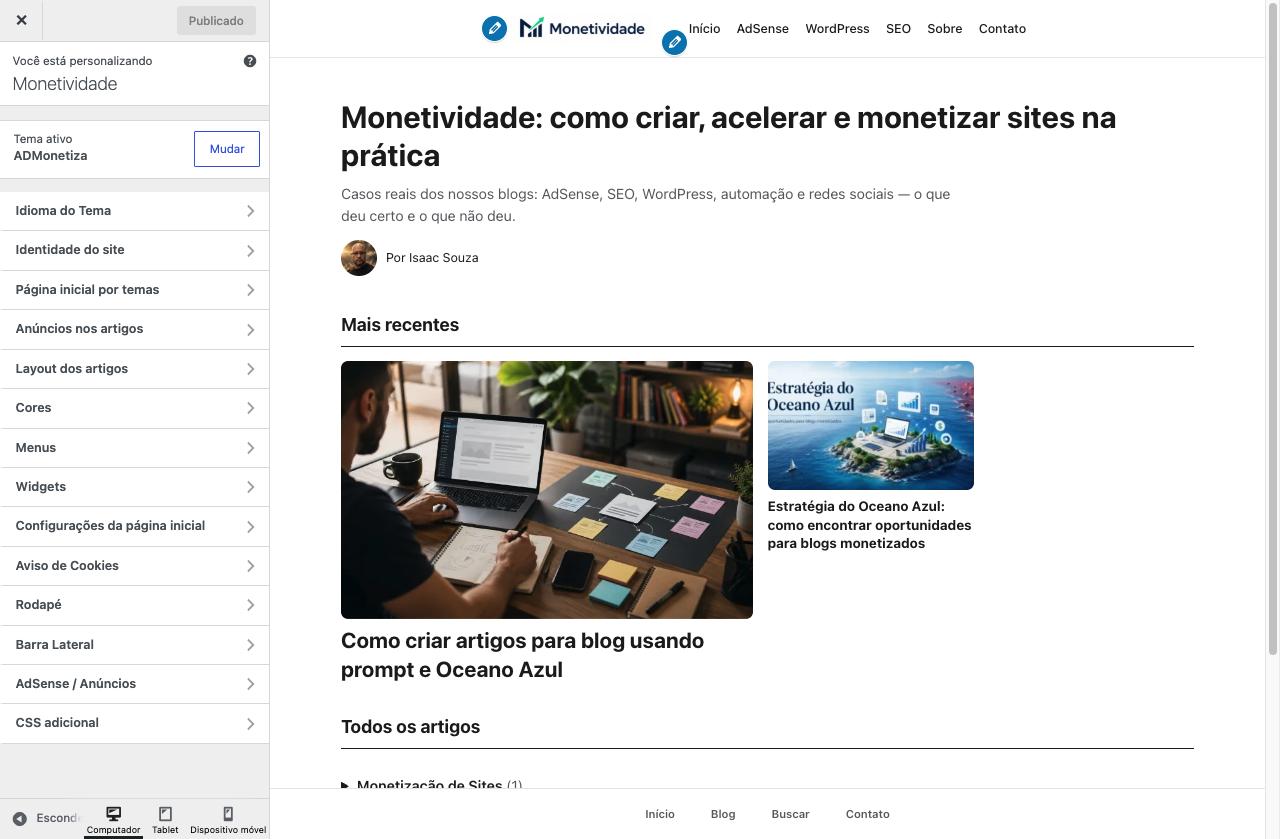1280x839 pixels.
Task: Click the Blog link in the footer
Action: tap(723, 814)
